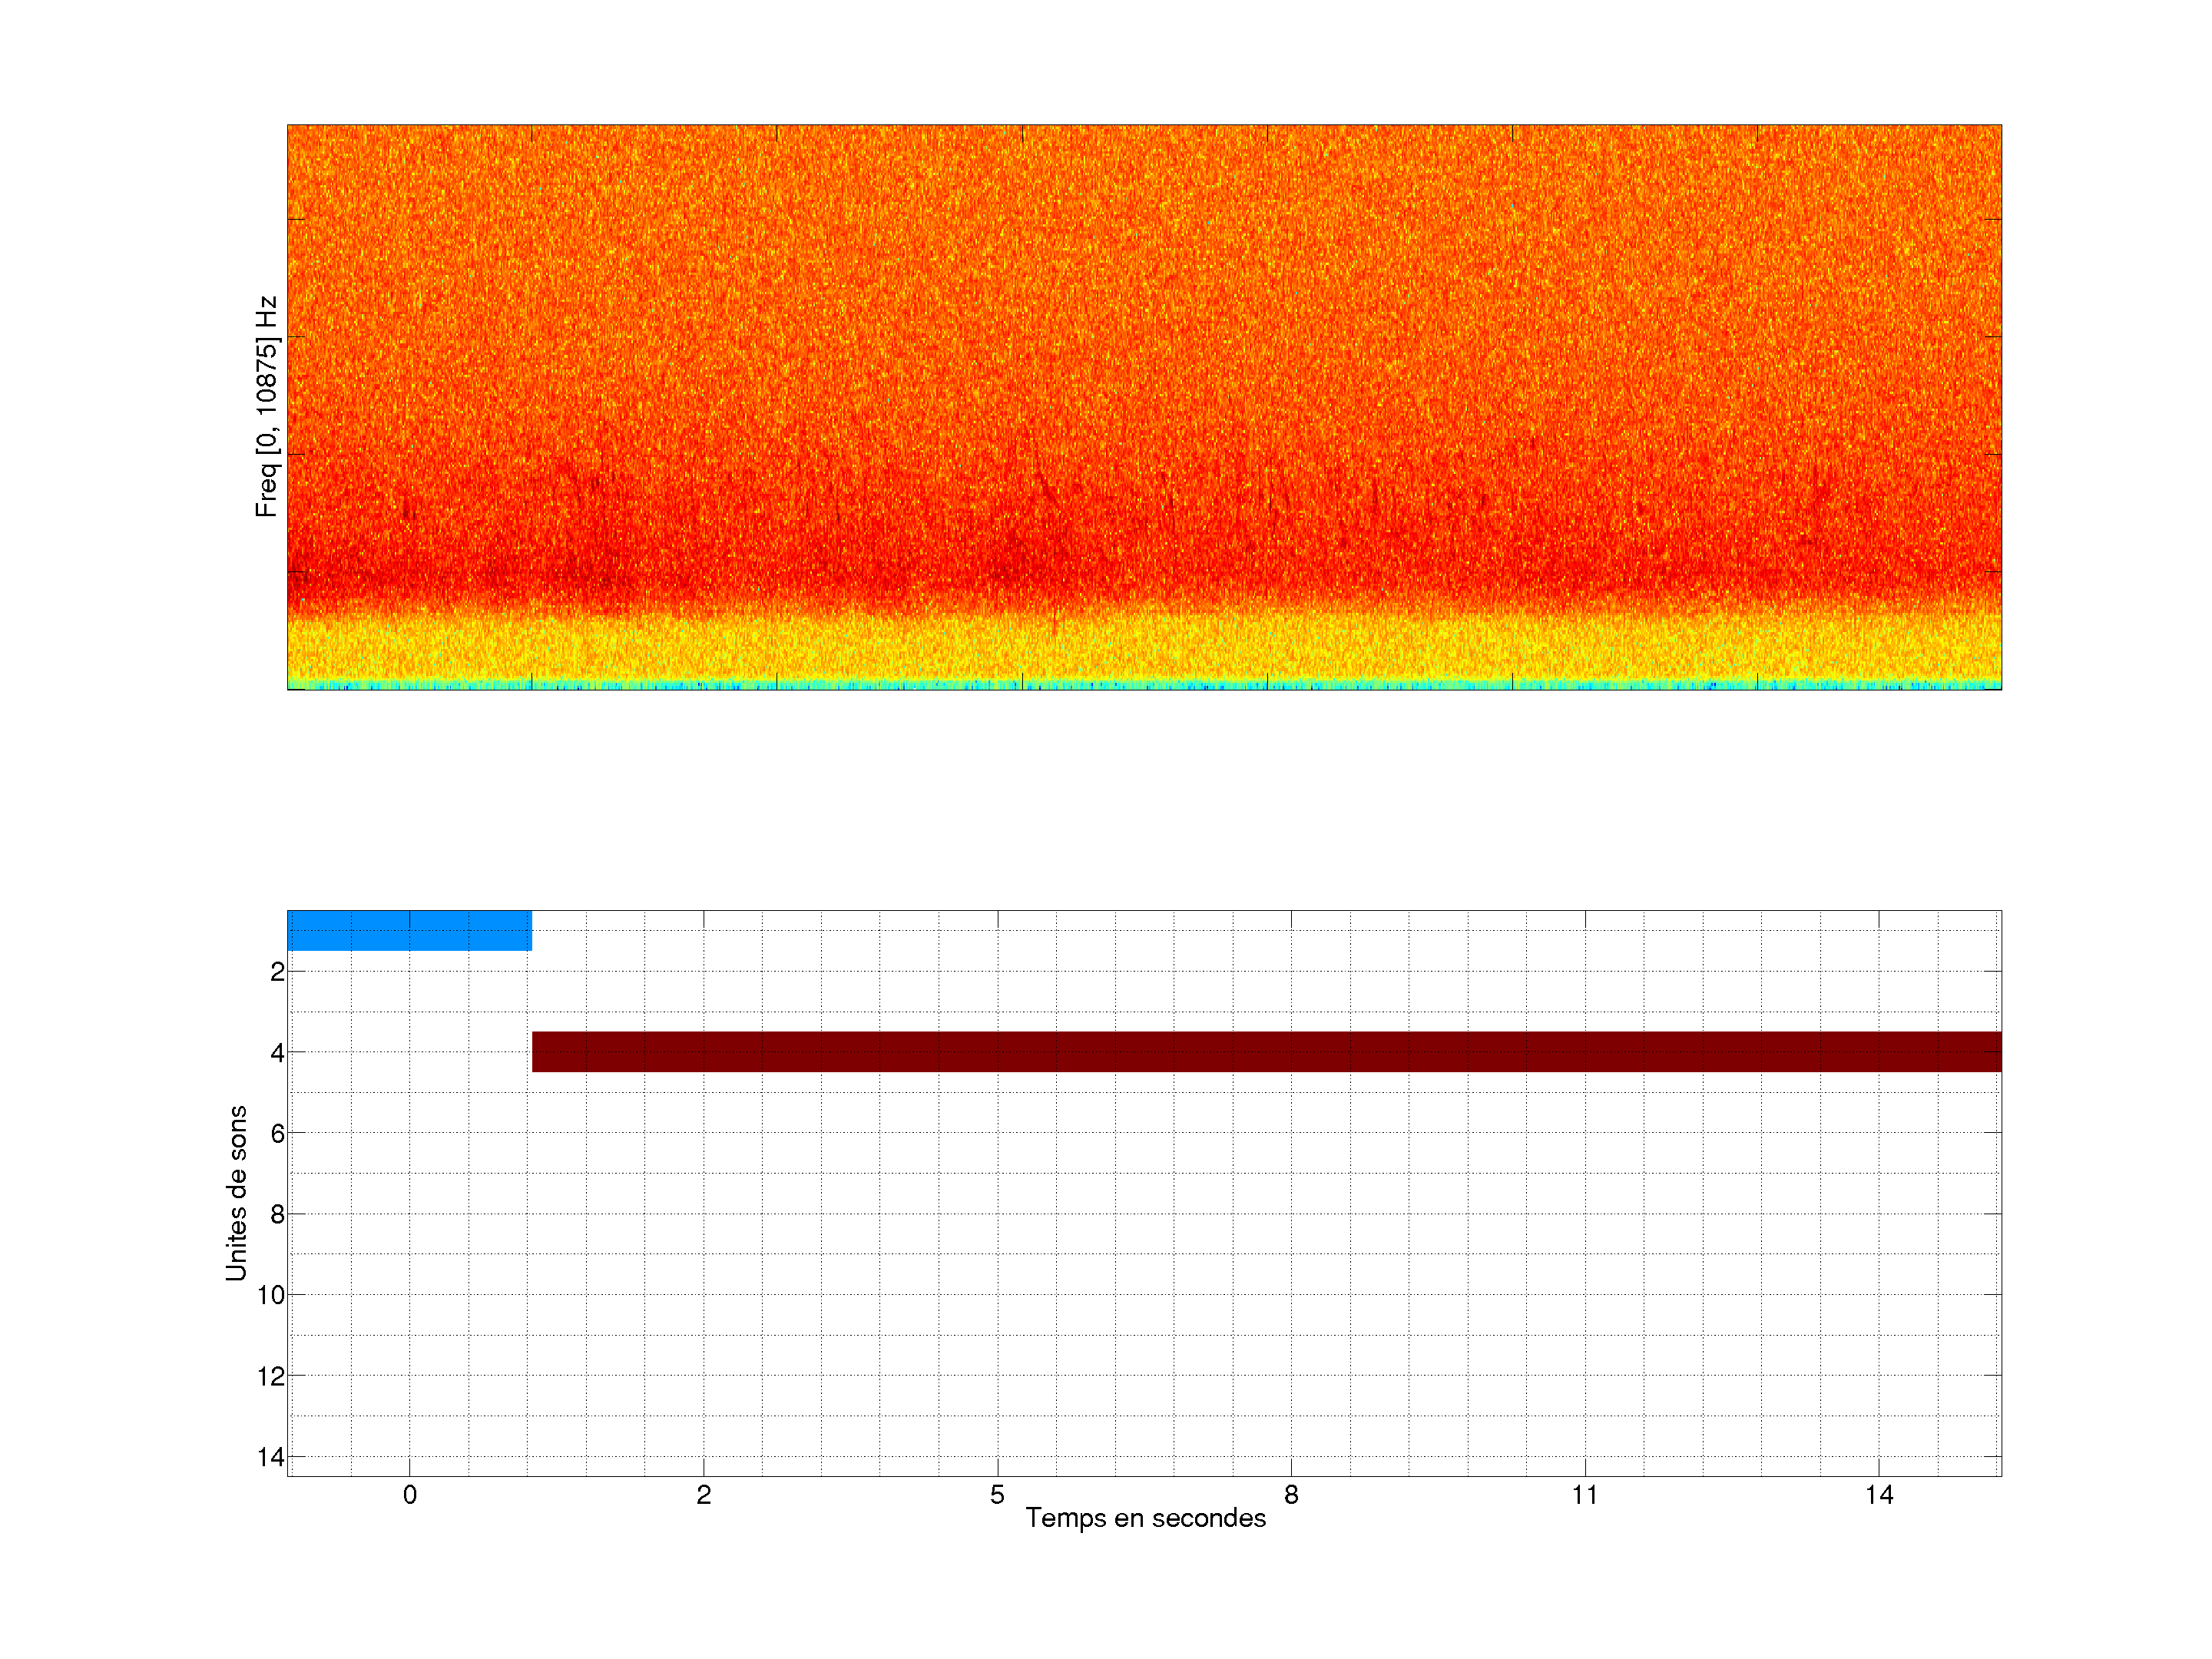Click y-axis tick label 12

(x=271, y=1377)
